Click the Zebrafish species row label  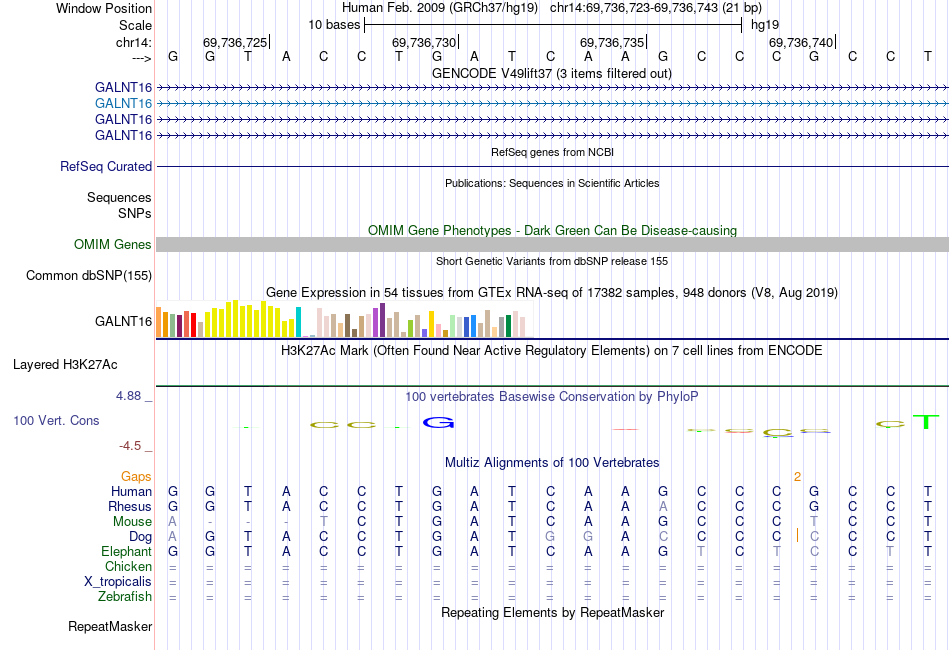[x=125, y=597]
